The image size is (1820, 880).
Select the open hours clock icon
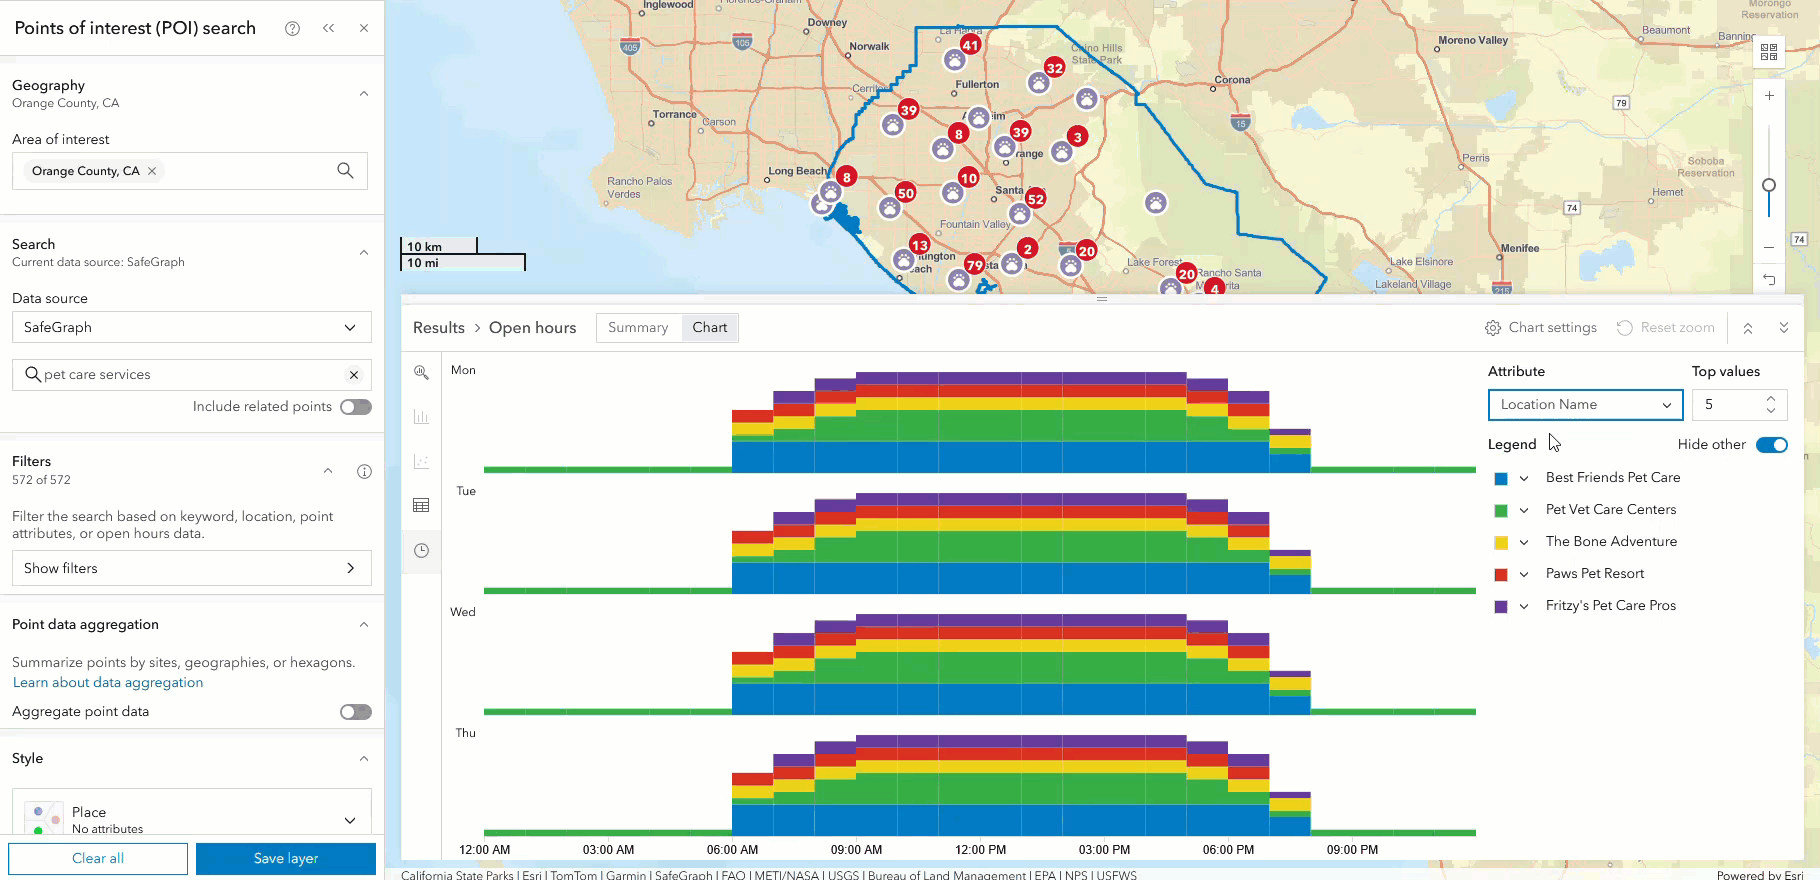pyautogui.click(x=422, y=551)
